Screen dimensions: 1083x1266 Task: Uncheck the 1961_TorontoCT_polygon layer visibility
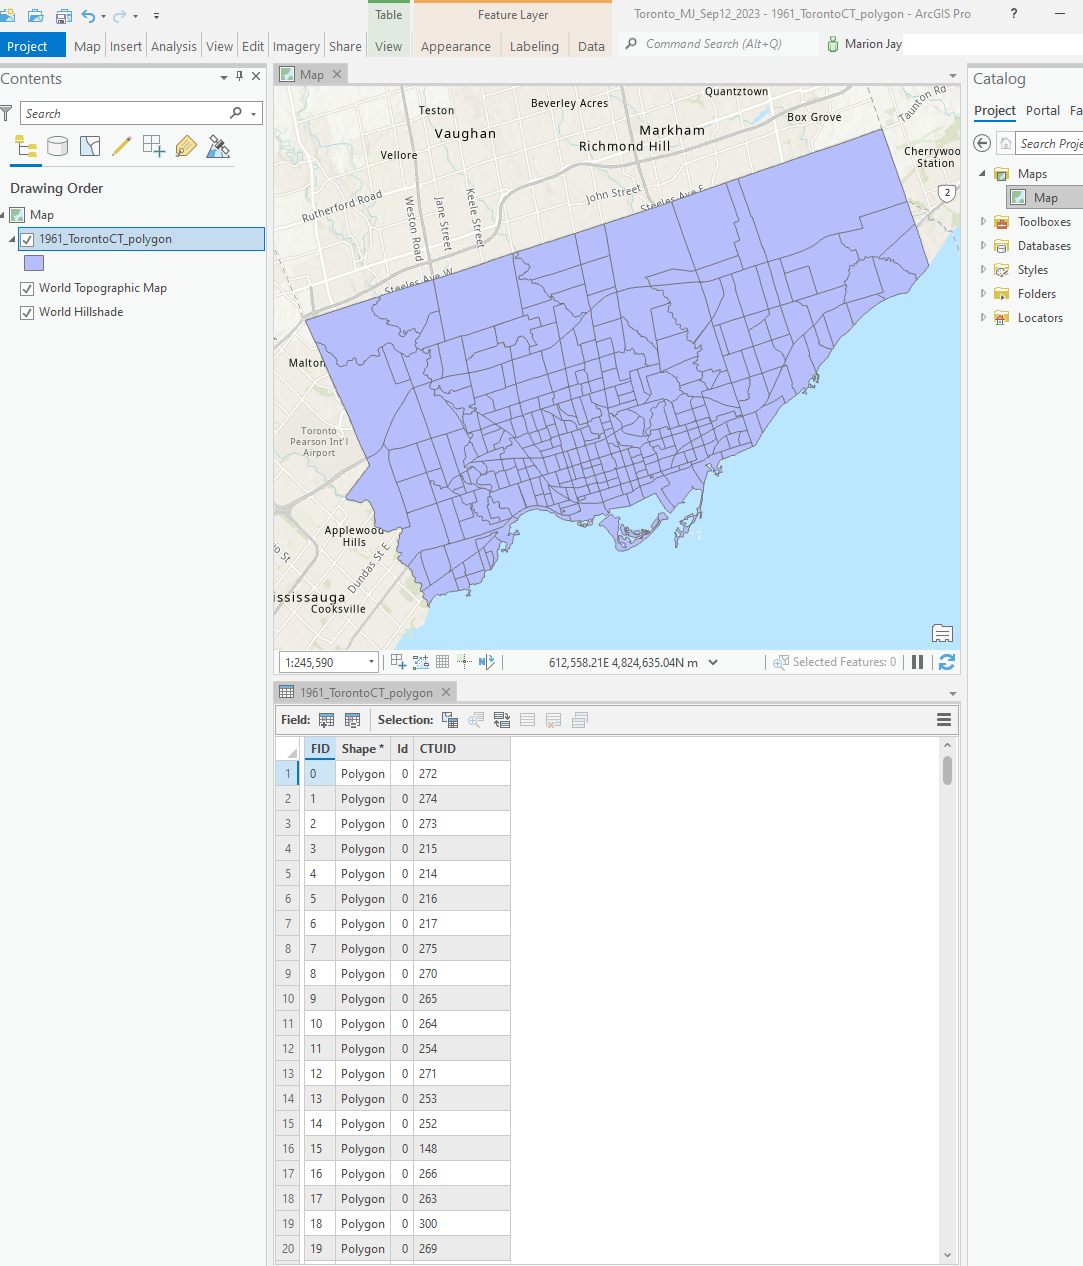tap(27, 238)
